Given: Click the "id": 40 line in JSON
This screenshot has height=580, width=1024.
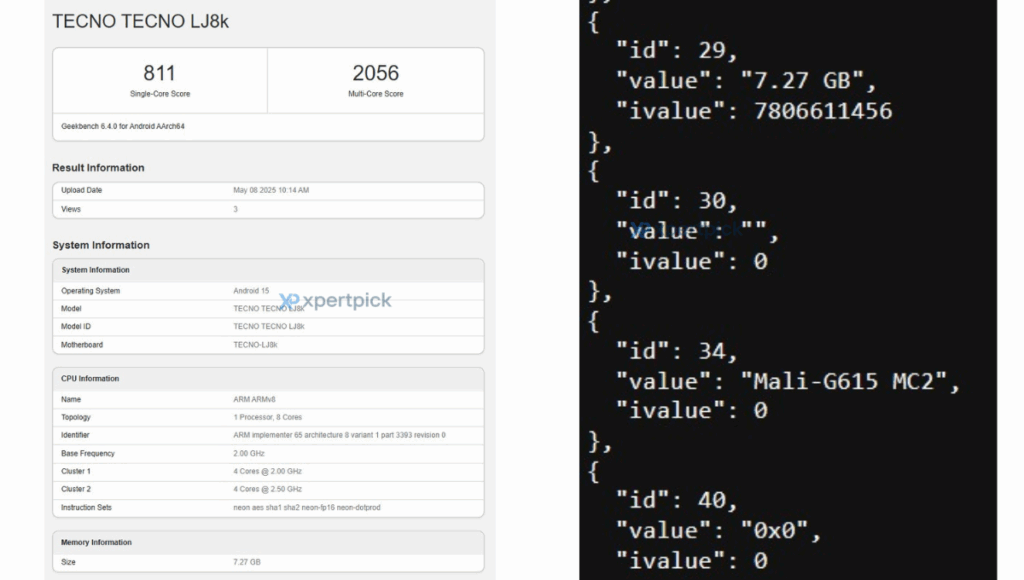Looking at the screenshot, I should tap(677, 500).
